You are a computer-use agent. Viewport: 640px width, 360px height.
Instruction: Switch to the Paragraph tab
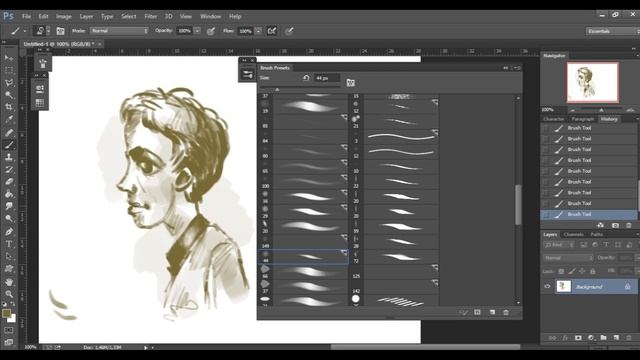[x=582, y=119]
